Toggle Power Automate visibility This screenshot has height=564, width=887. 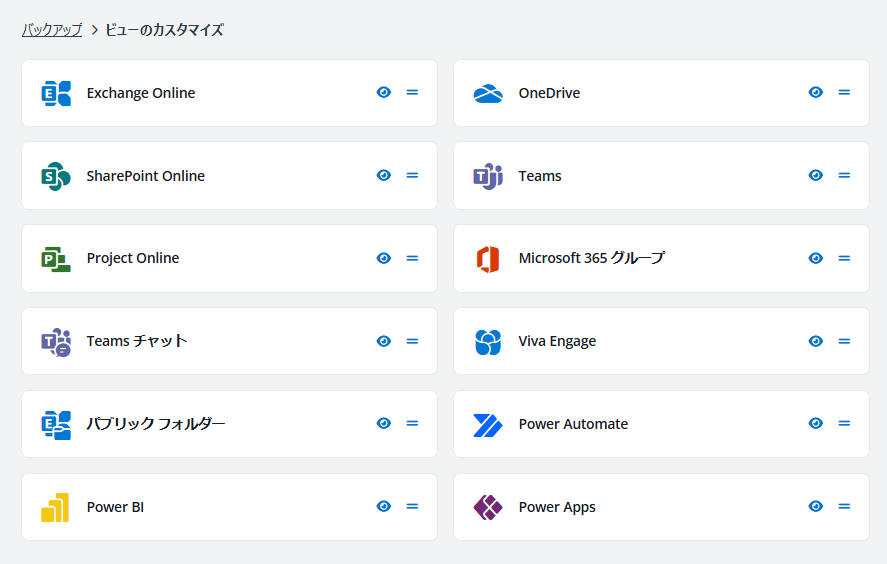pyautogui.click(x=816, y=423)
